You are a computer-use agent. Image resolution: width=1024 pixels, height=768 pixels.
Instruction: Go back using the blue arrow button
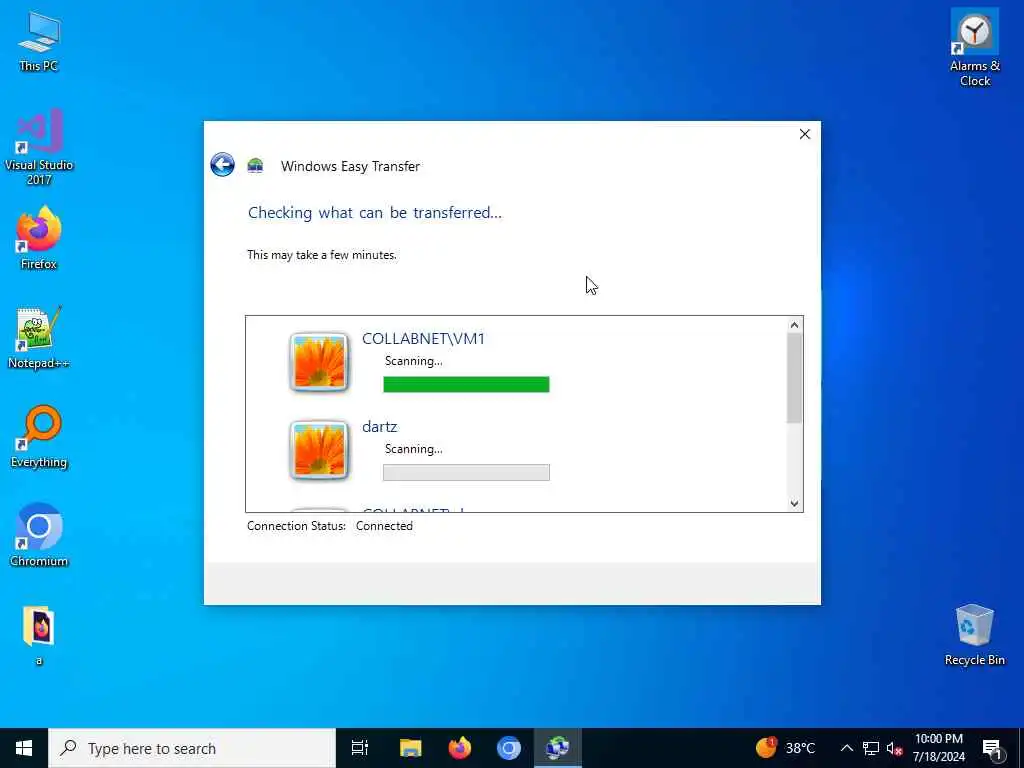pyautogui.click(x=223, y=165)
